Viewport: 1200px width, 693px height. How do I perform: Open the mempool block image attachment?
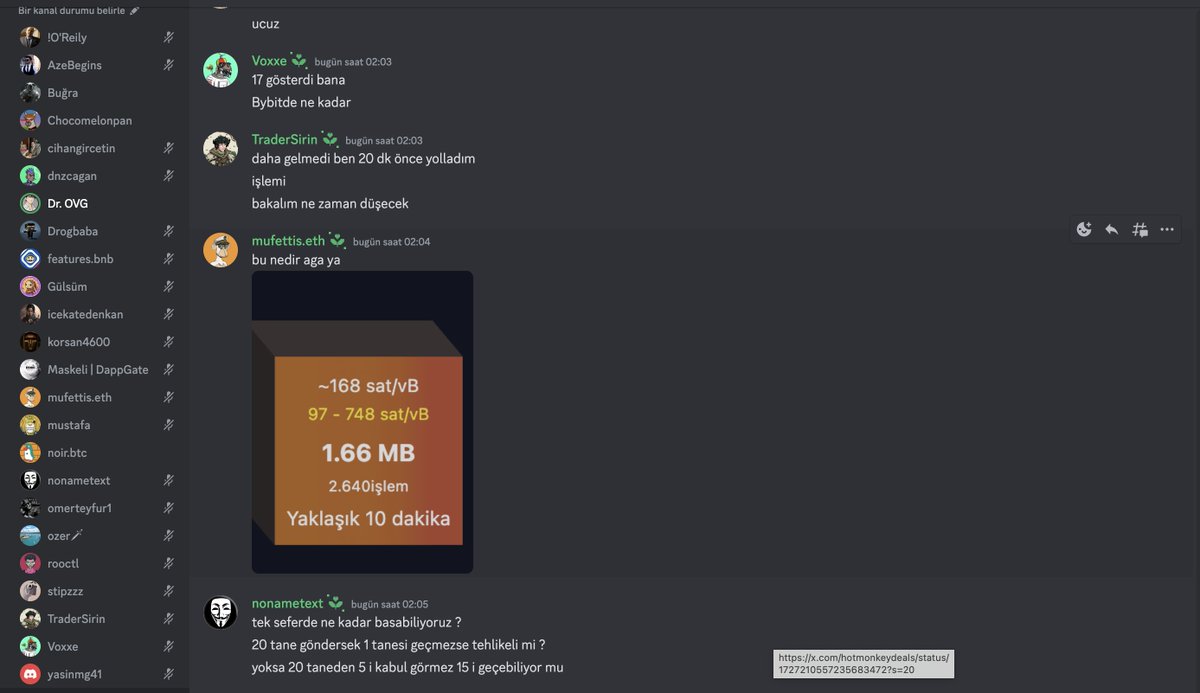click(362, 422)
